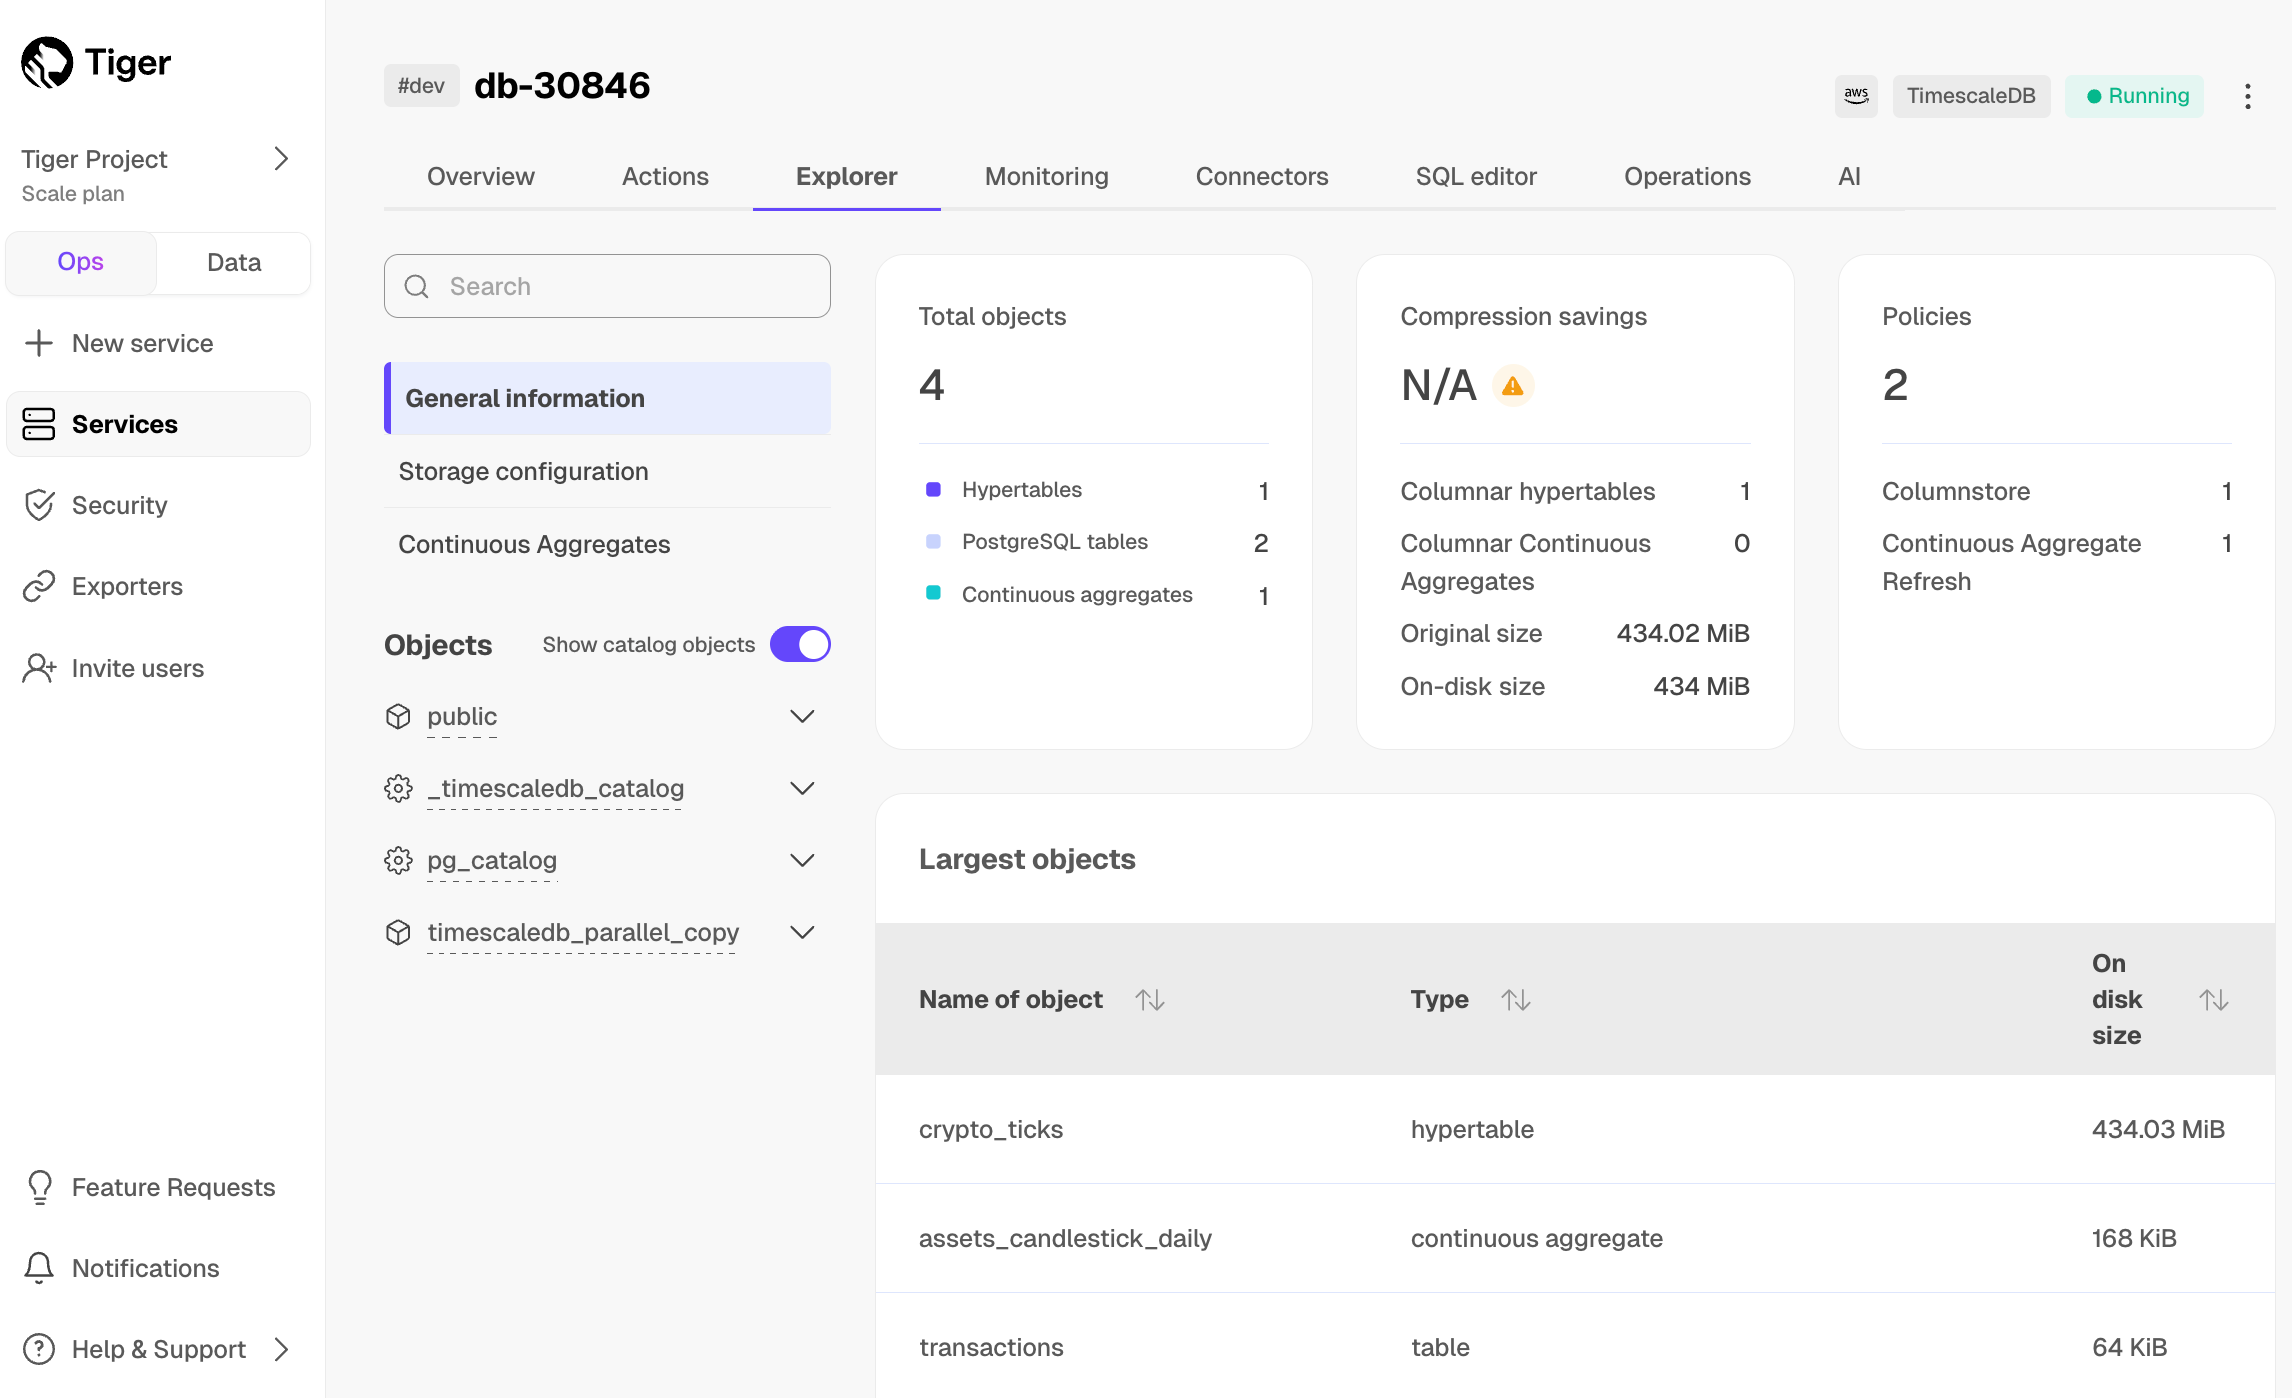
Task: Expand the _timescaledb_catalog schema
Action: point(802,788)
